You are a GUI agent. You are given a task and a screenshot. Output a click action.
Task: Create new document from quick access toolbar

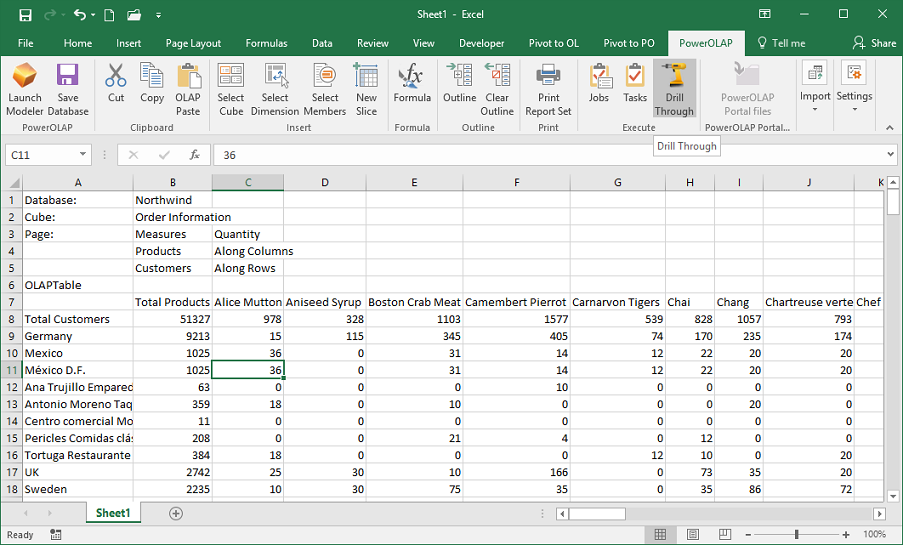[109, 15]
